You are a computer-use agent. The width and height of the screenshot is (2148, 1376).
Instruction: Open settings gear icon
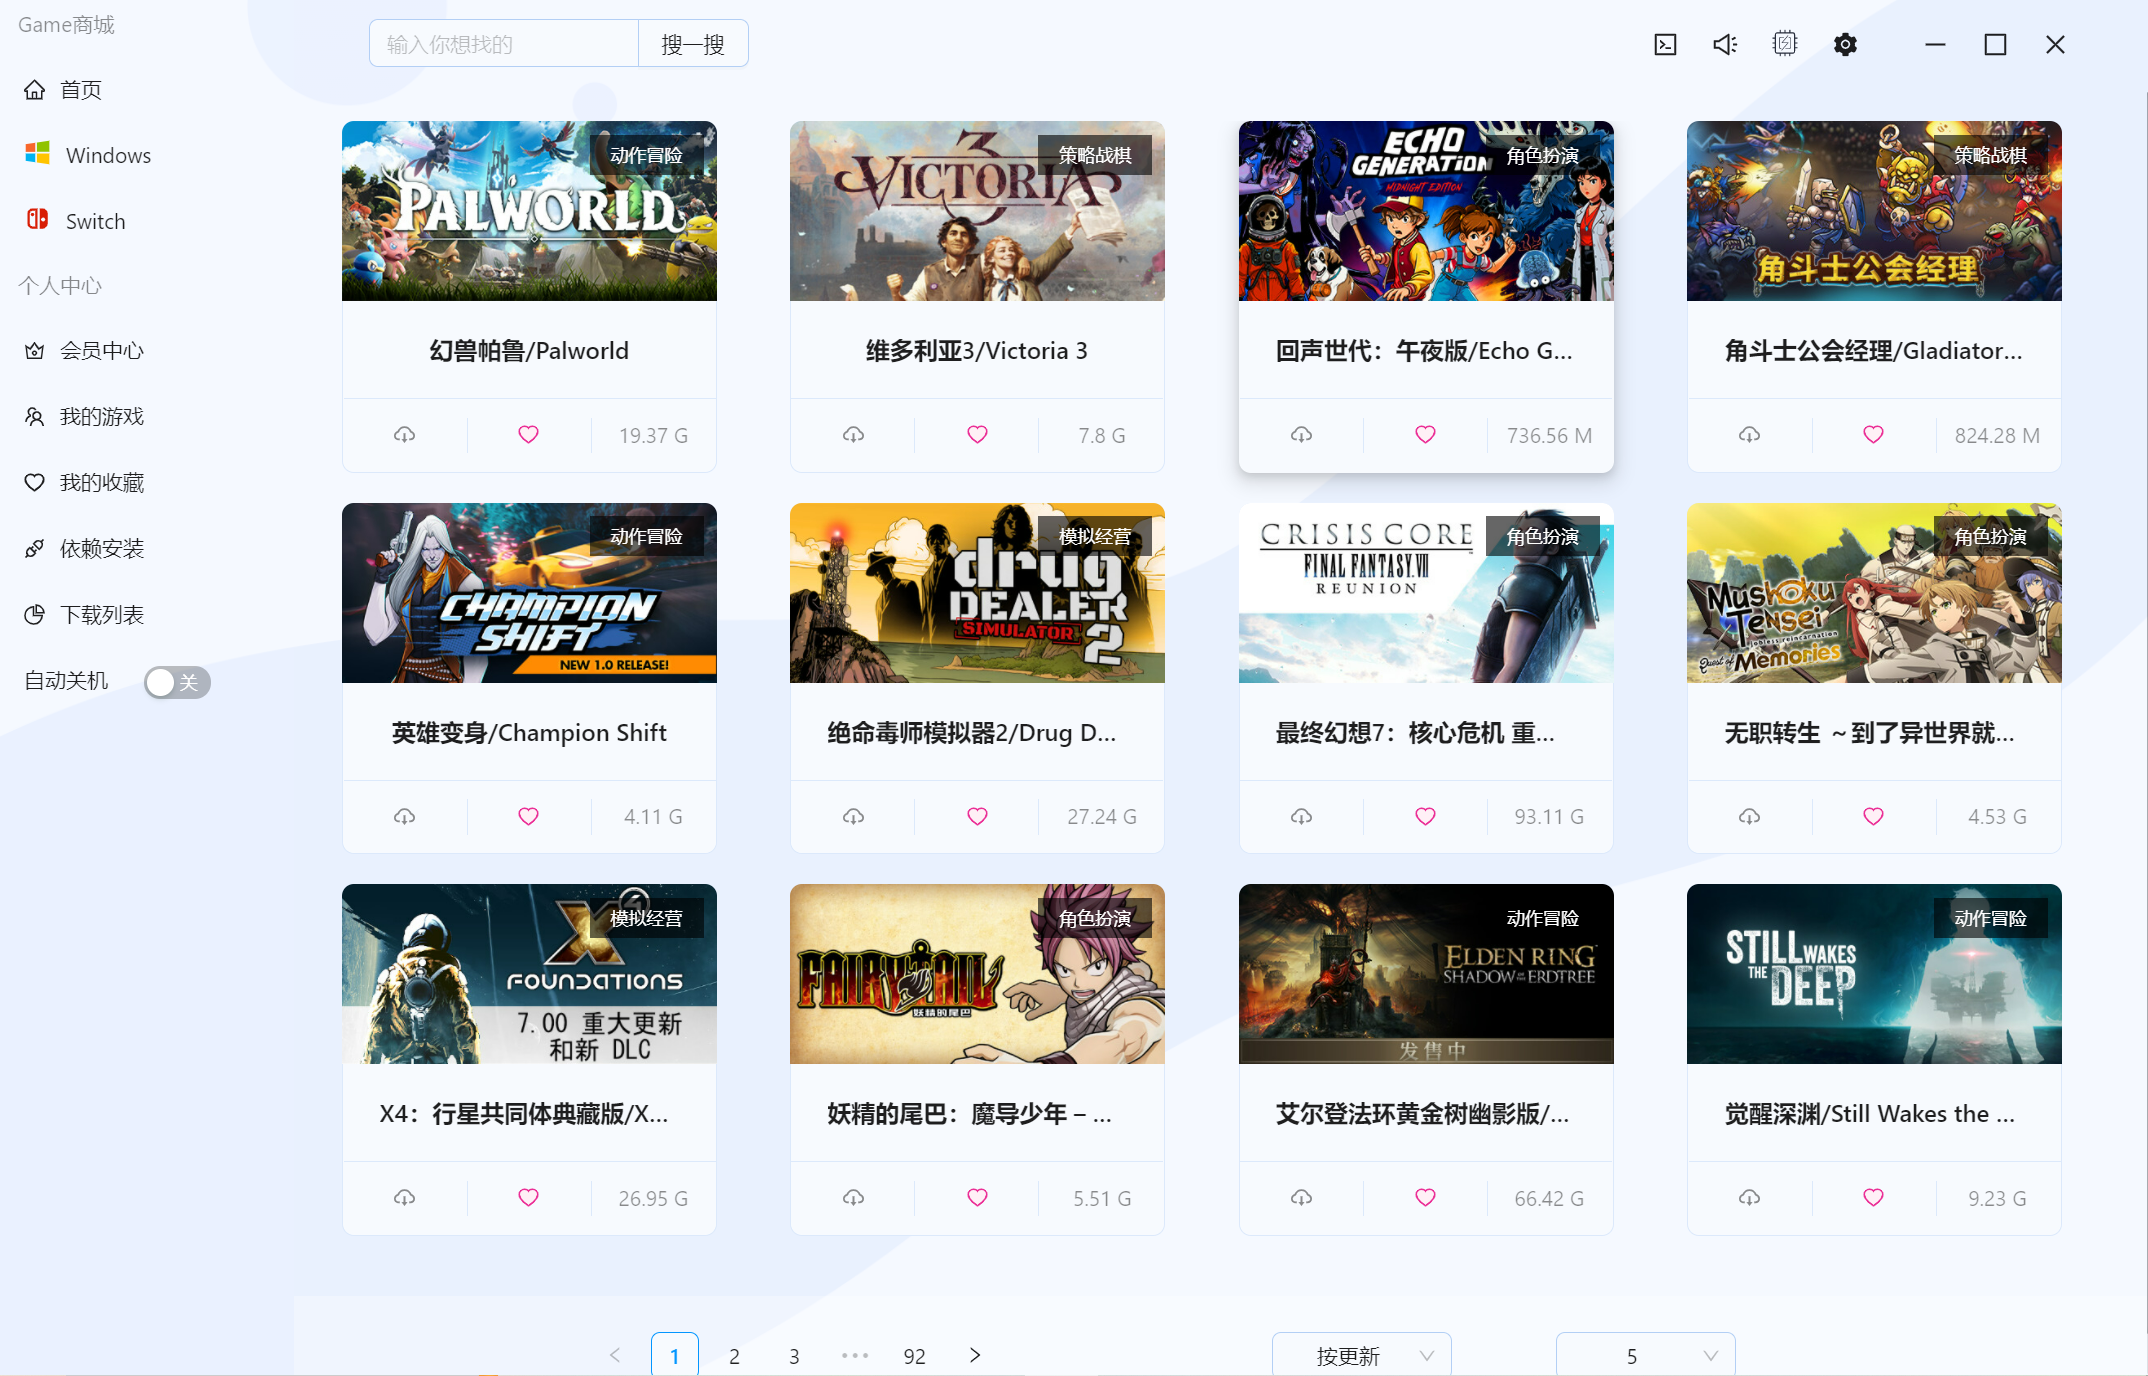pyautogui.click(x=1845, y=45)
